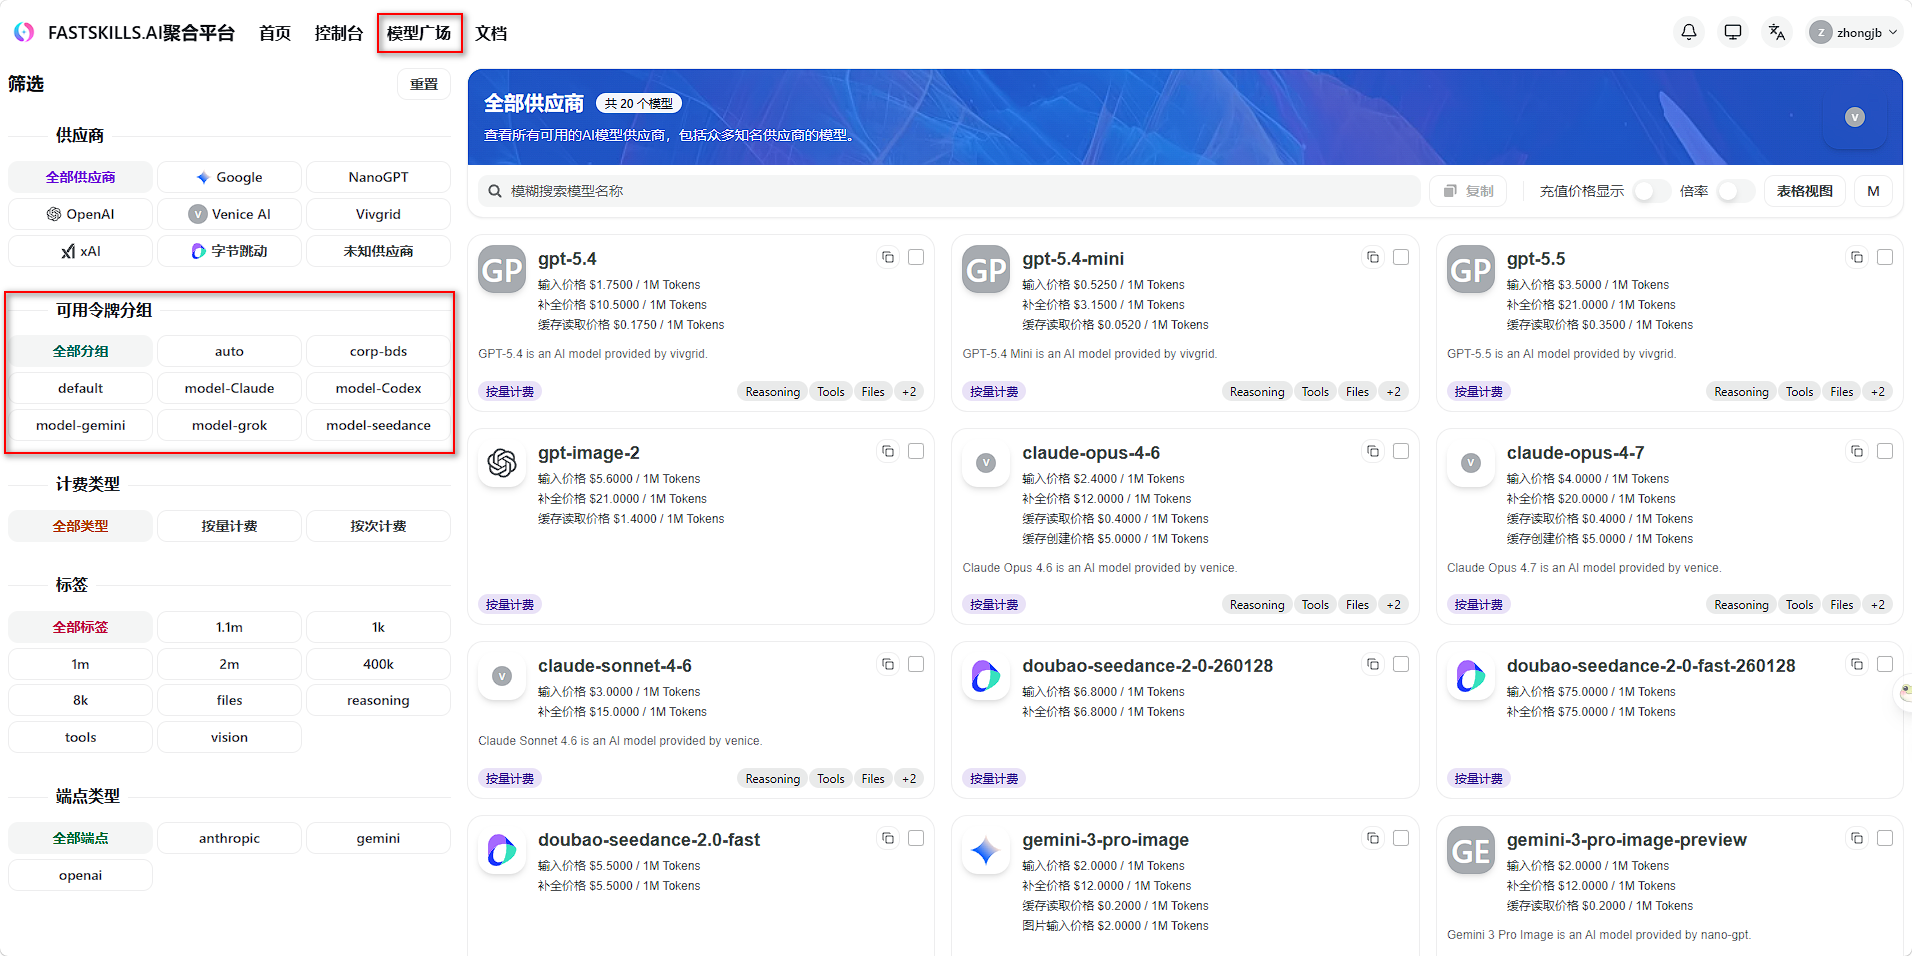This screenshot has width=1912, height=956.
Task: Copy the claude-sonnet-4-6 model name
Action: [x=888, y=665]
